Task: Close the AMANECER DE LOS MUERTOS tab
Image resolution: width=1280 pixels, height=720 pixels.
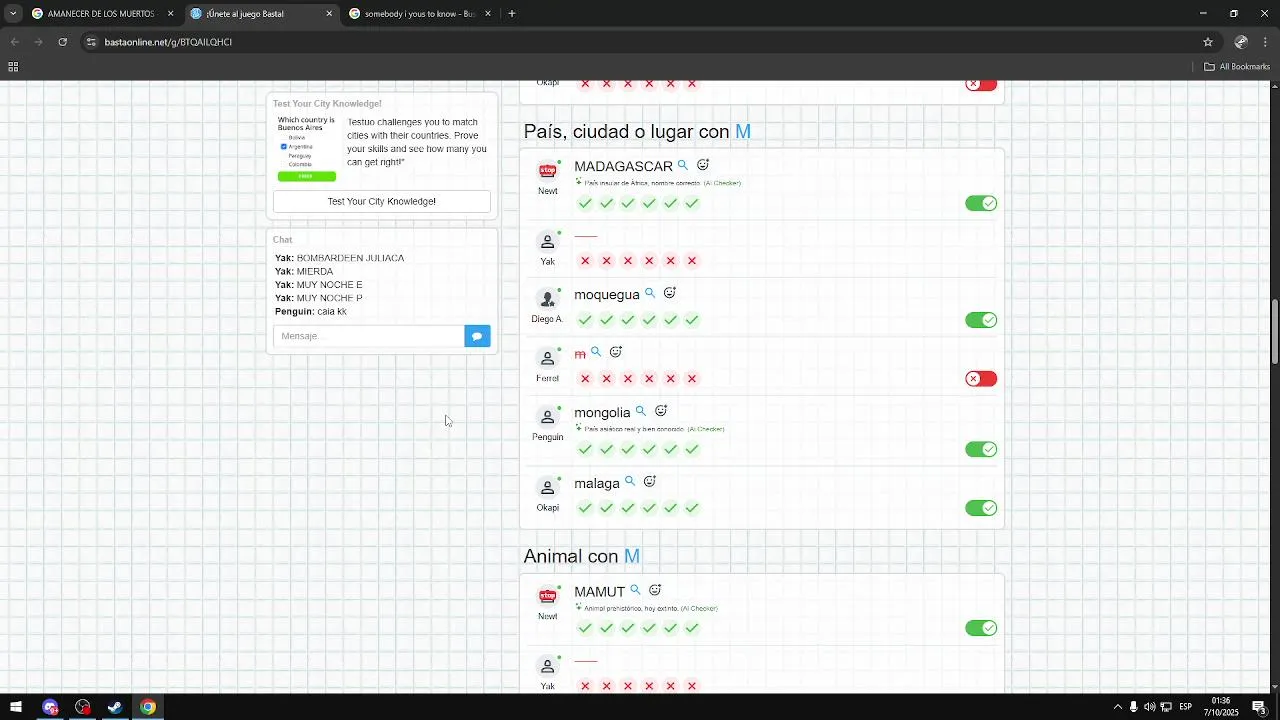Action: [x=170, y=14]
